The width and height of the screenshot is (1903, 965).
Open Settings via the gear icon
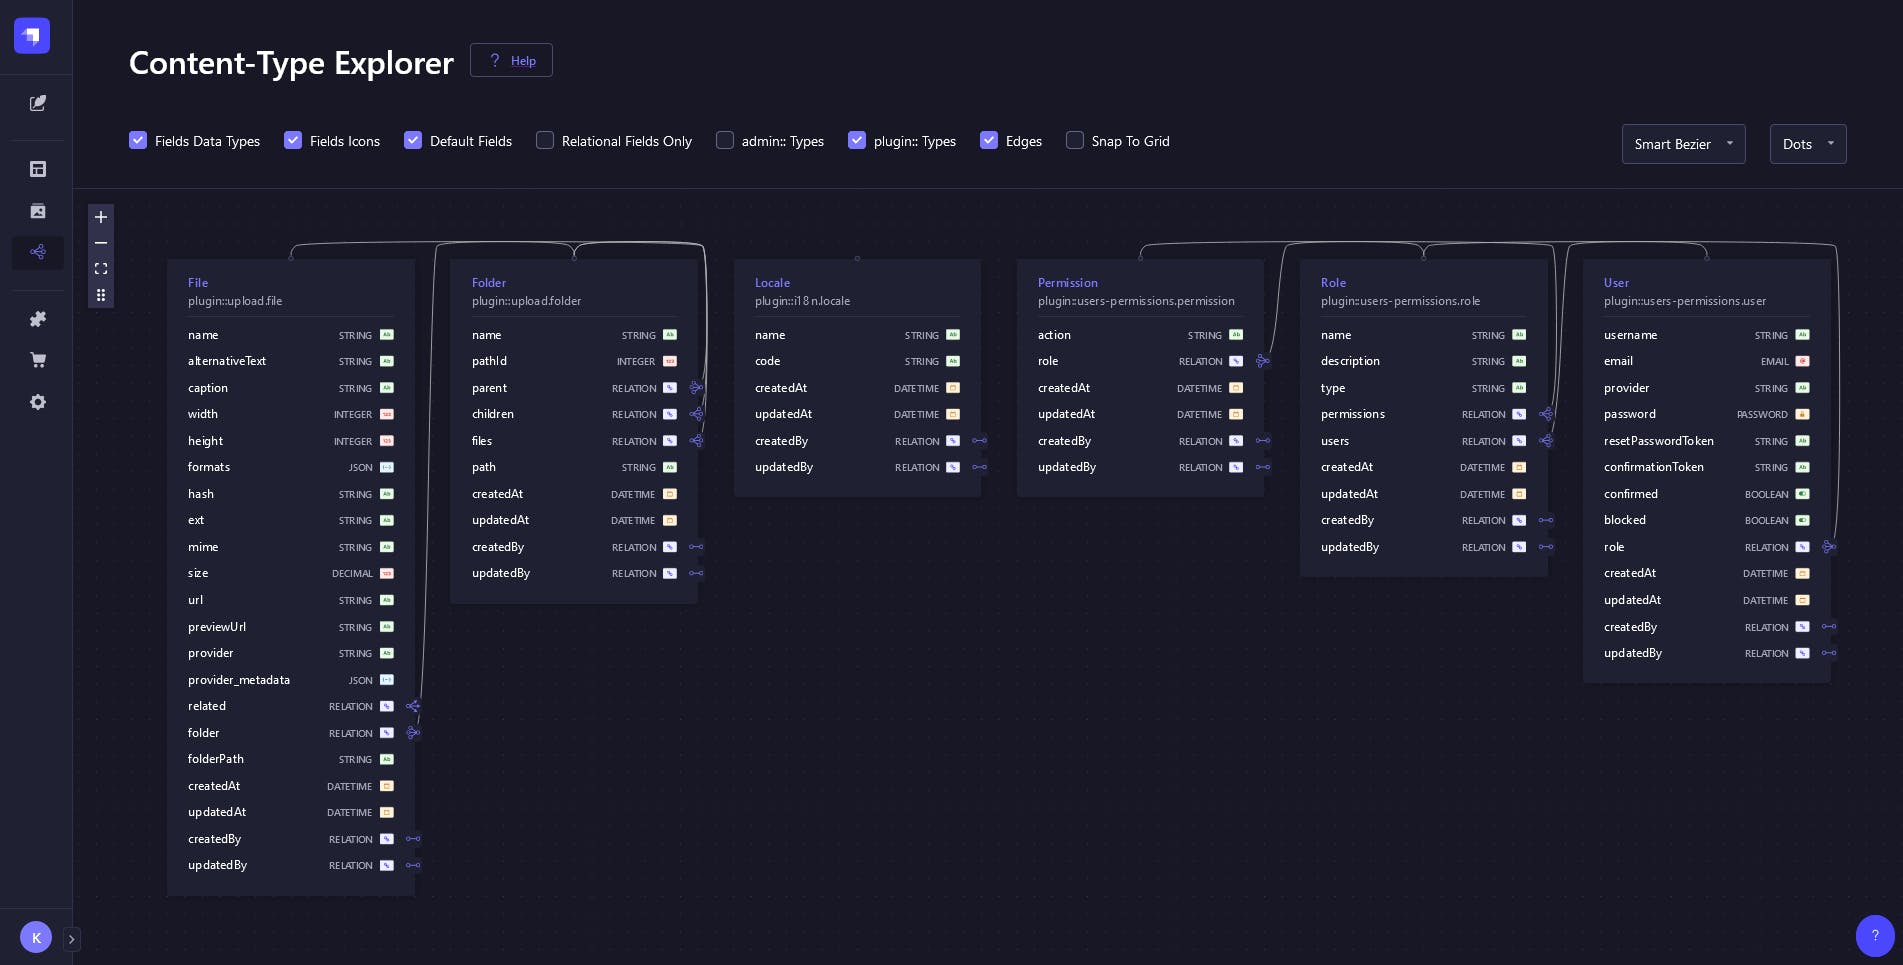(x=37, y=402)
